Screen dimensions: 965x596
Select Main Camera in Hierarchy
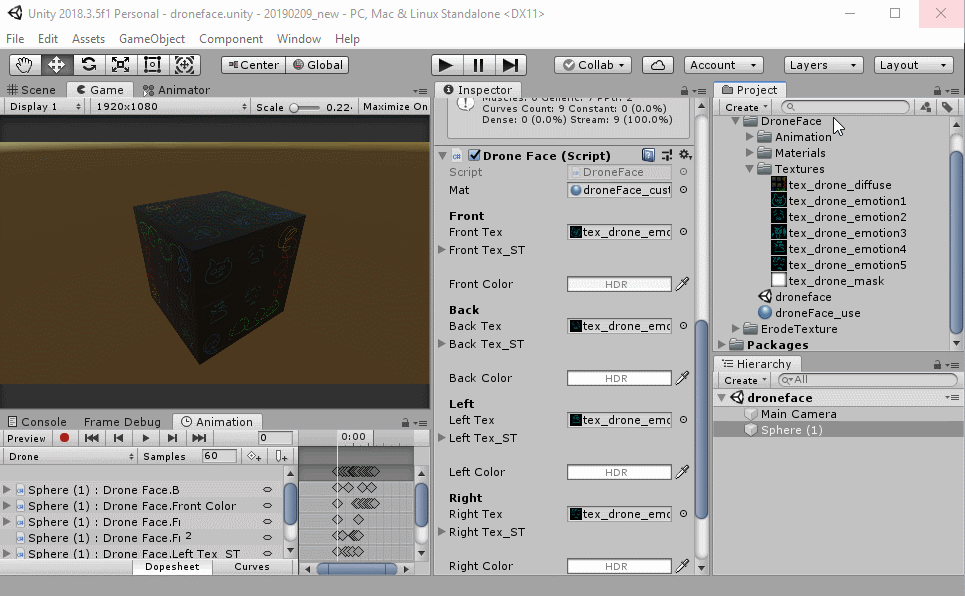798,414
